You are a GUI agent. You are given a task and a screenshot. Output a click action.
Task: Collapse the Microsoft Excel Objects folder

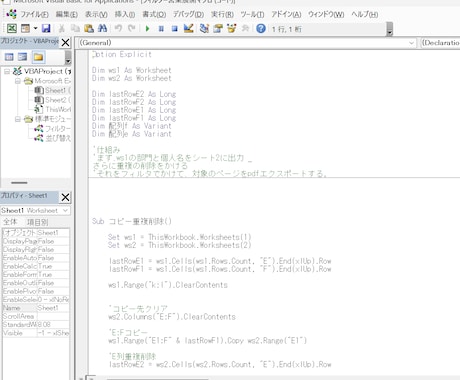[18, 81]
